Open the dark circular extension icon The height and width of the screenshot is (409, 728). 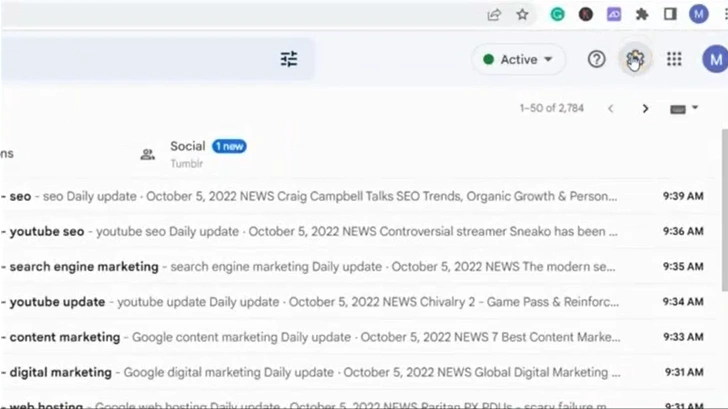pyautogui.click(x=586, y=14)
